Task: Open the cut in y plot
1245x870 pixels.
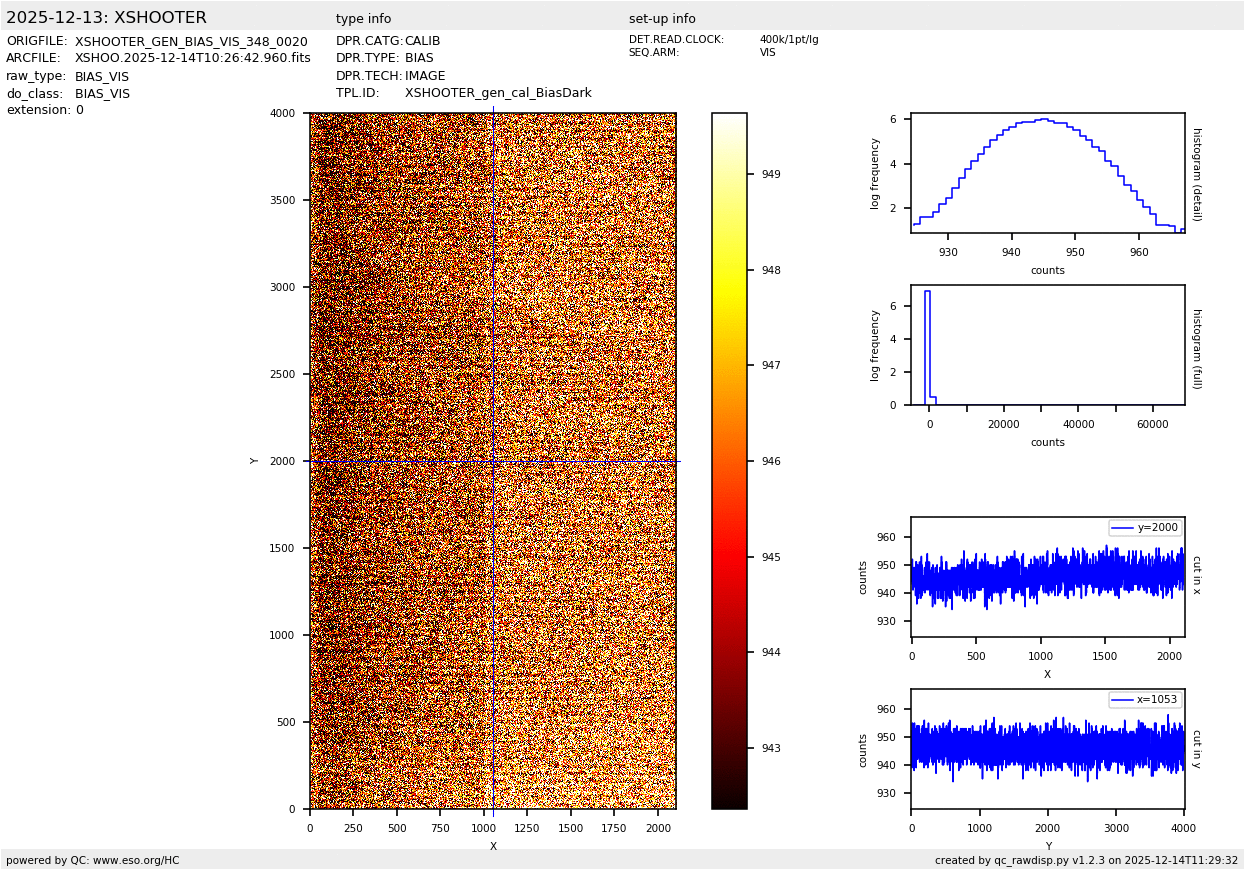Action: pos(1047,749)
